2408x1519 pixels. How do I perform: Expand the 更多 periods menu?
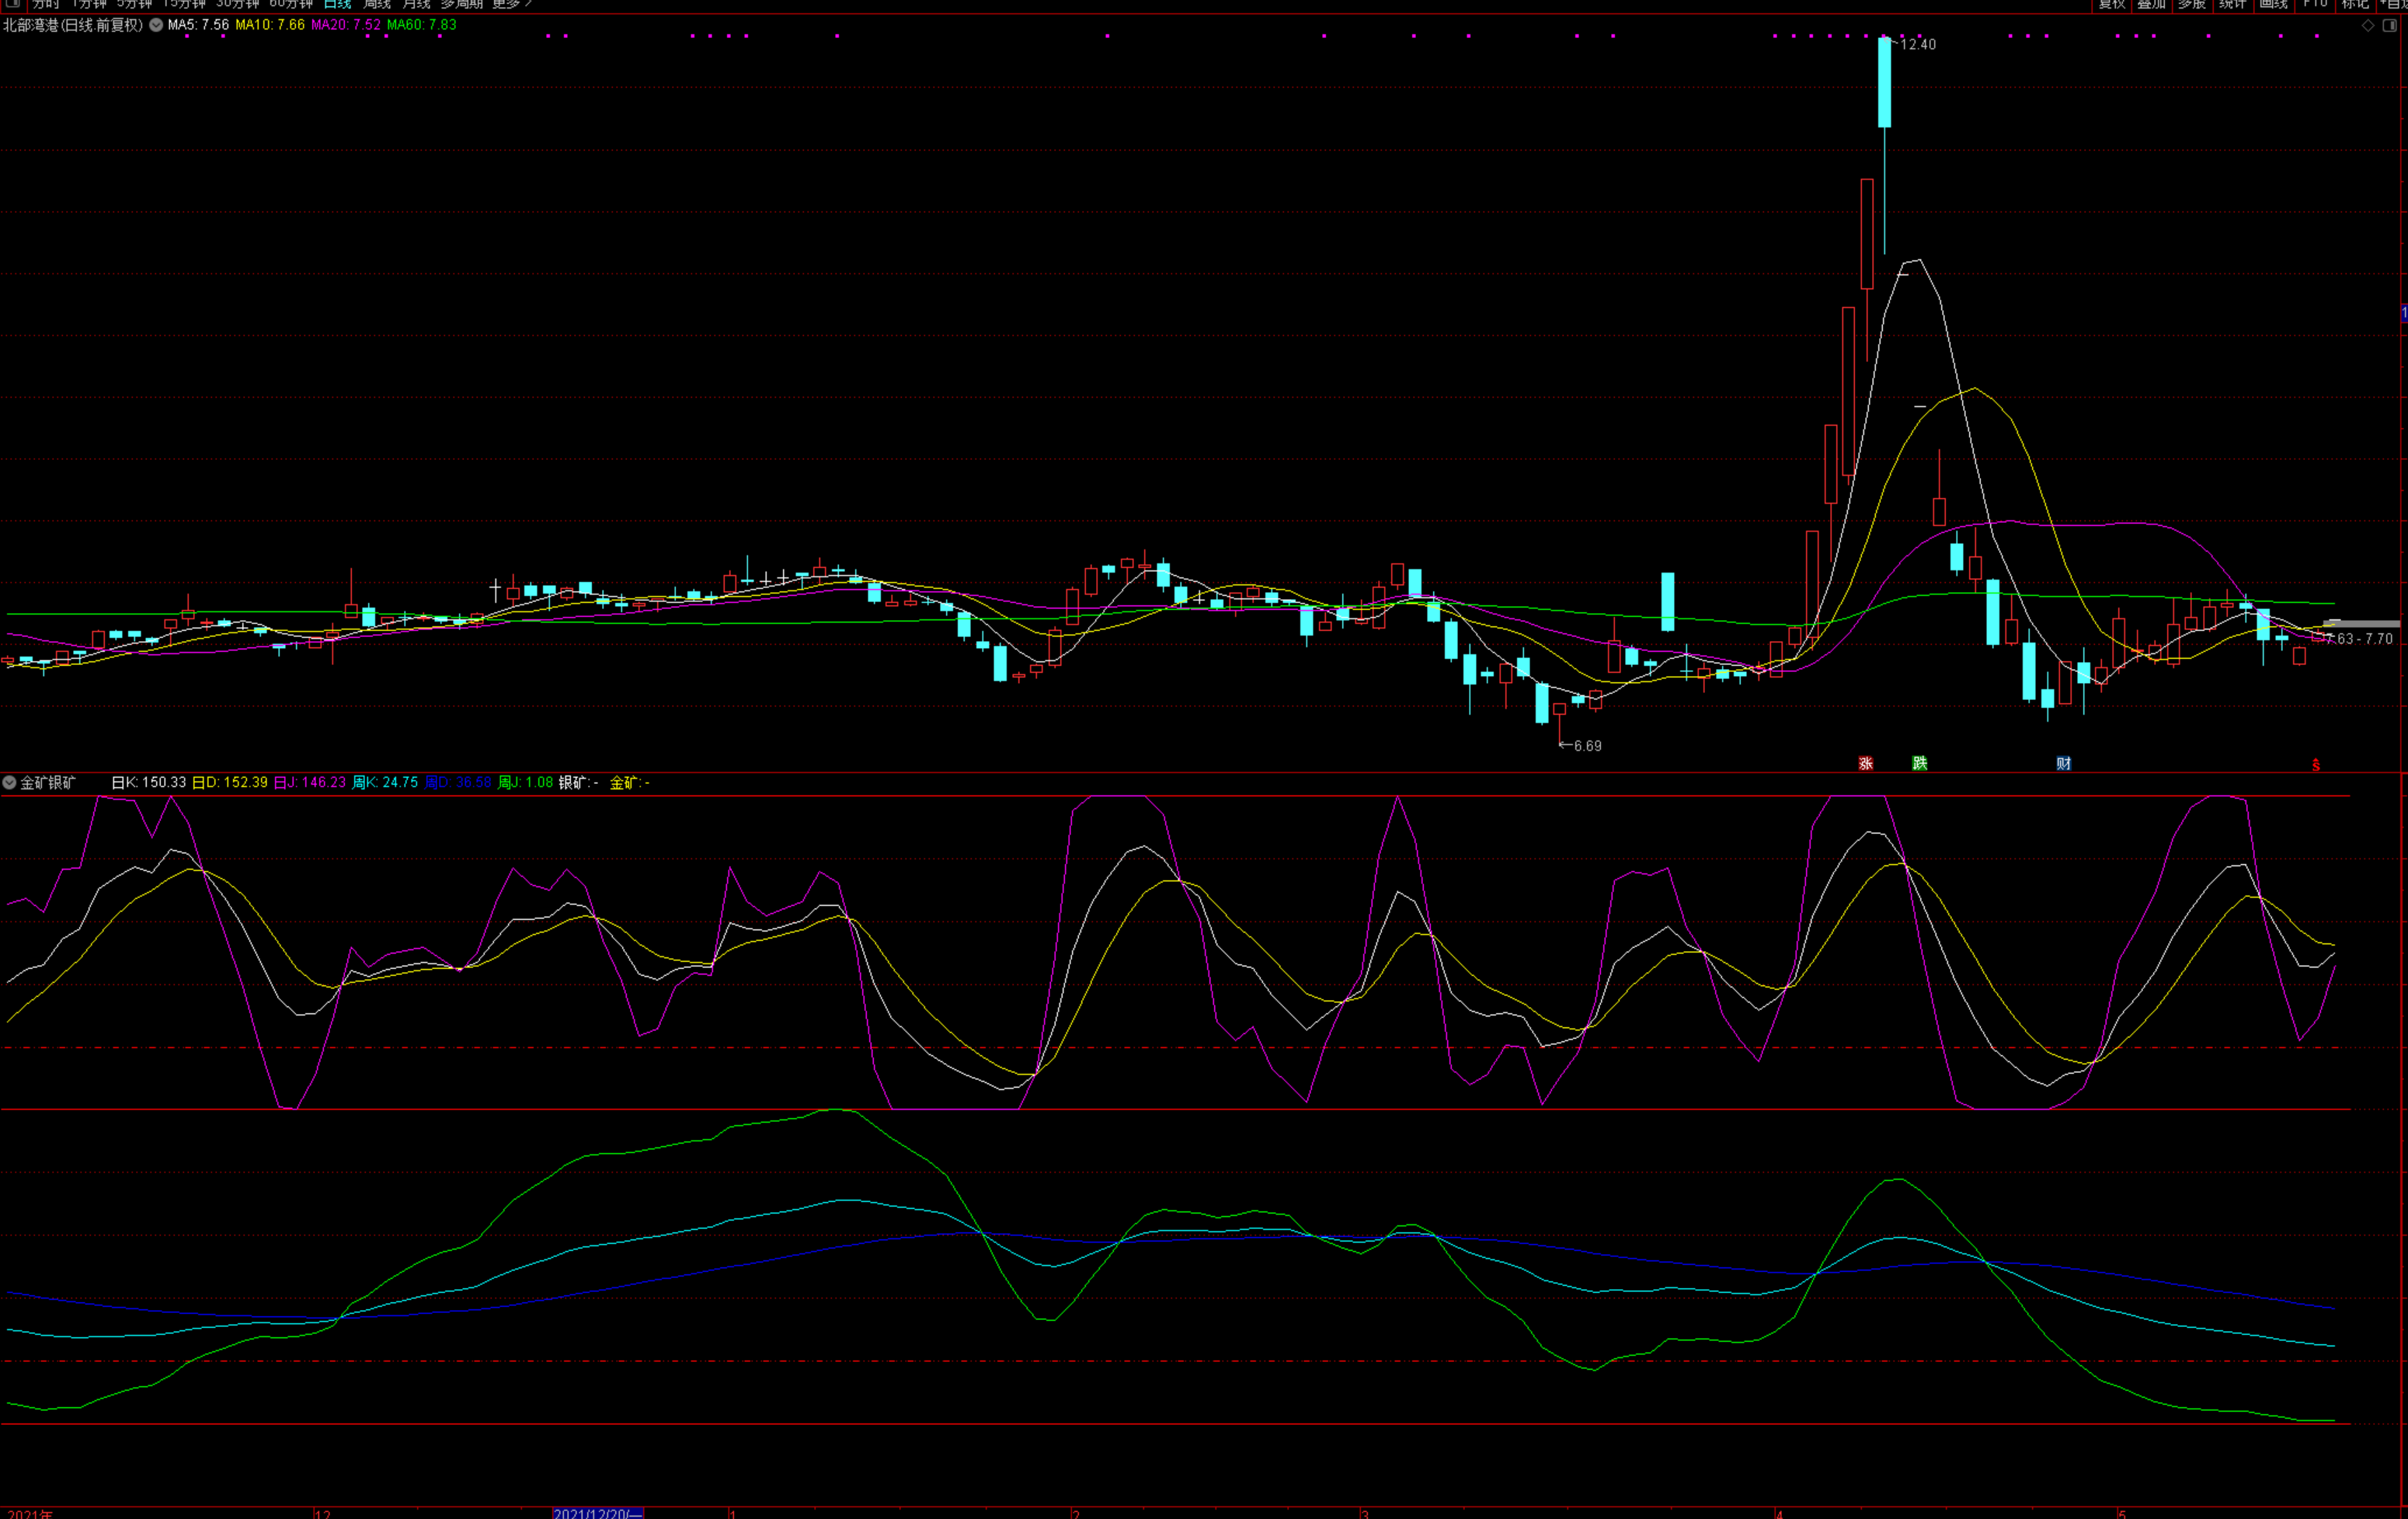point(512,4)
